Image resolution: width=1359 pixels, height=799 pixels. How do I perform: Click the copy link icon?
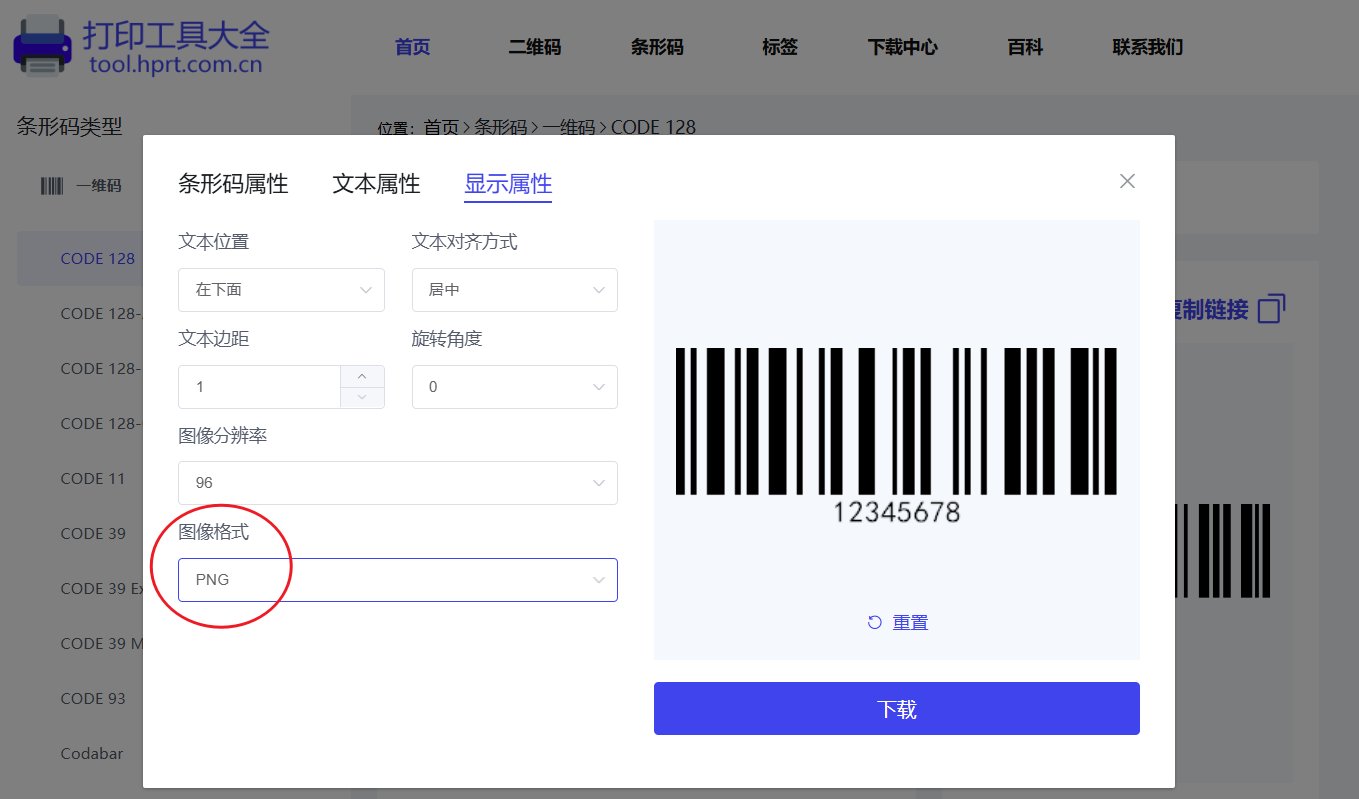(x=1271, y=309)
